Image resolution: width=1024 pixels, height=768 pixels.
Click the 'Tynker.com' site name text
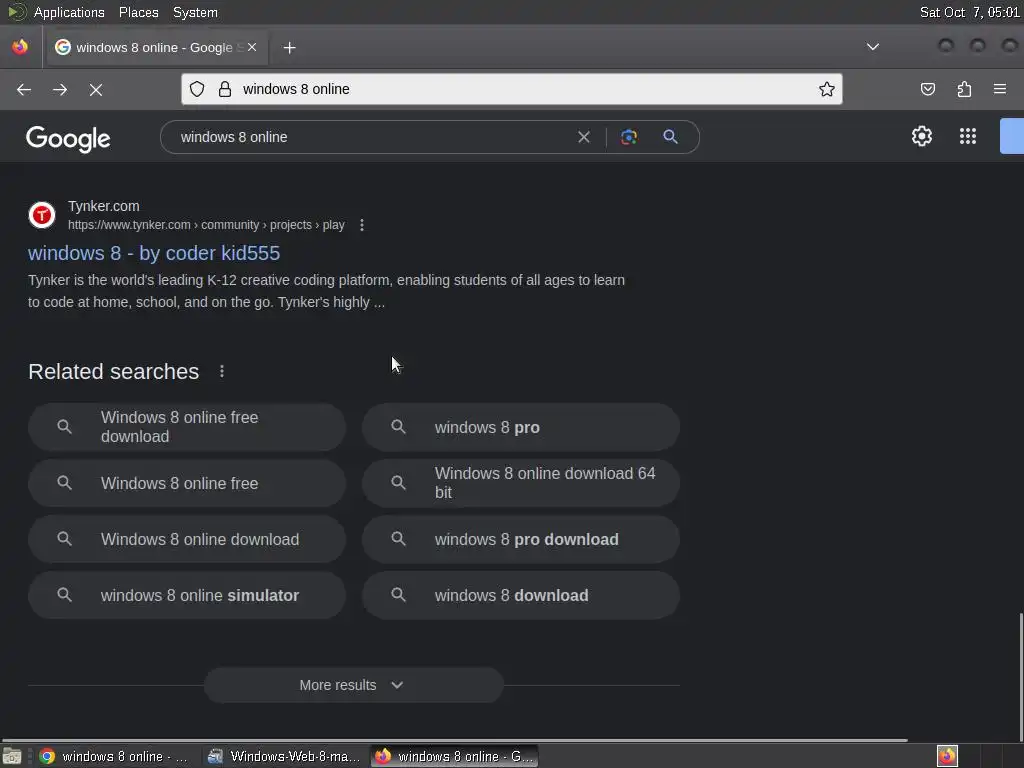click(x=104, y=206)
